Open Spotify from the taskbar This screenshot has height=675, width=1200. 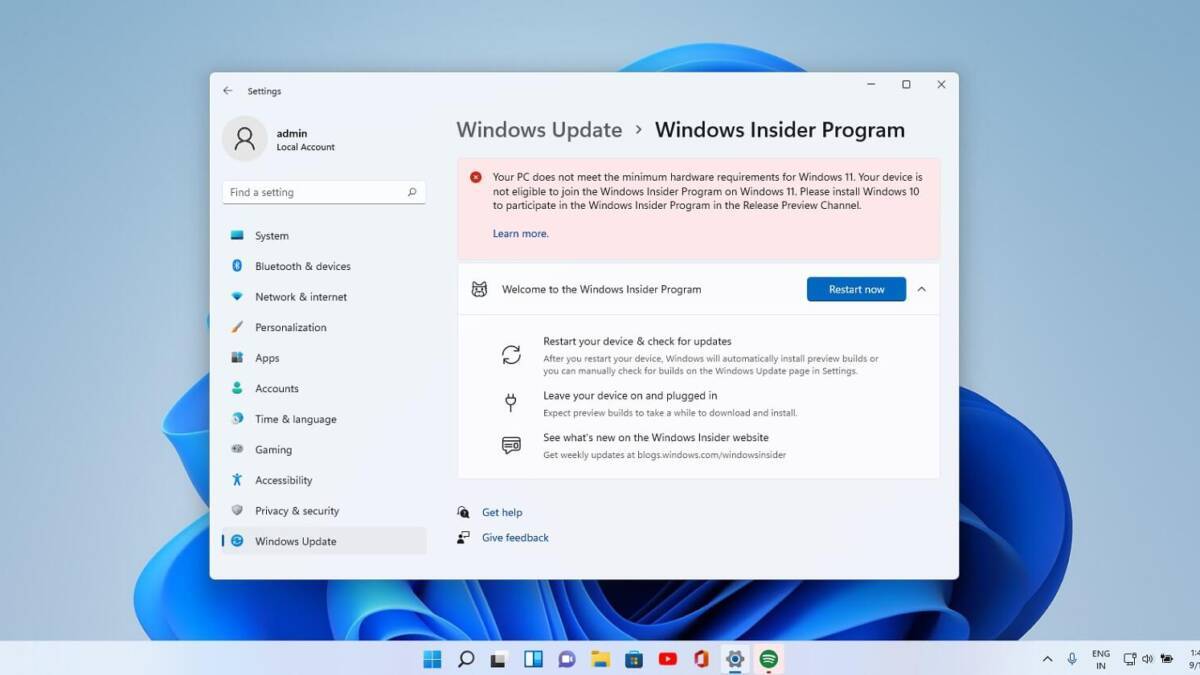(769, 659)
